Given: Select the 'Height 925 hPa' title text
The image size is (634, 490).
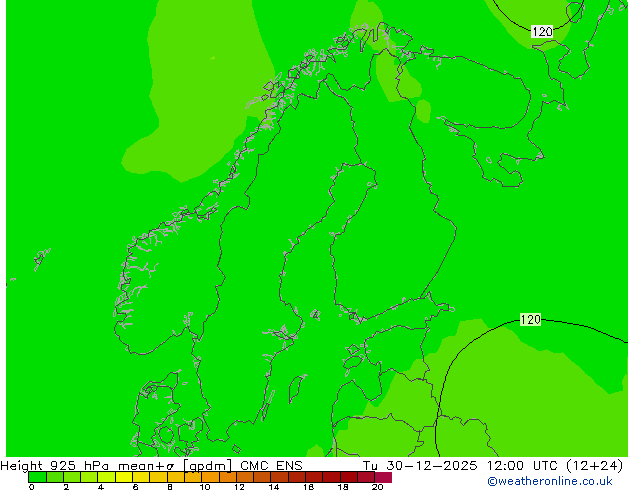Looking at the screenshot, I should coord(55,466).
